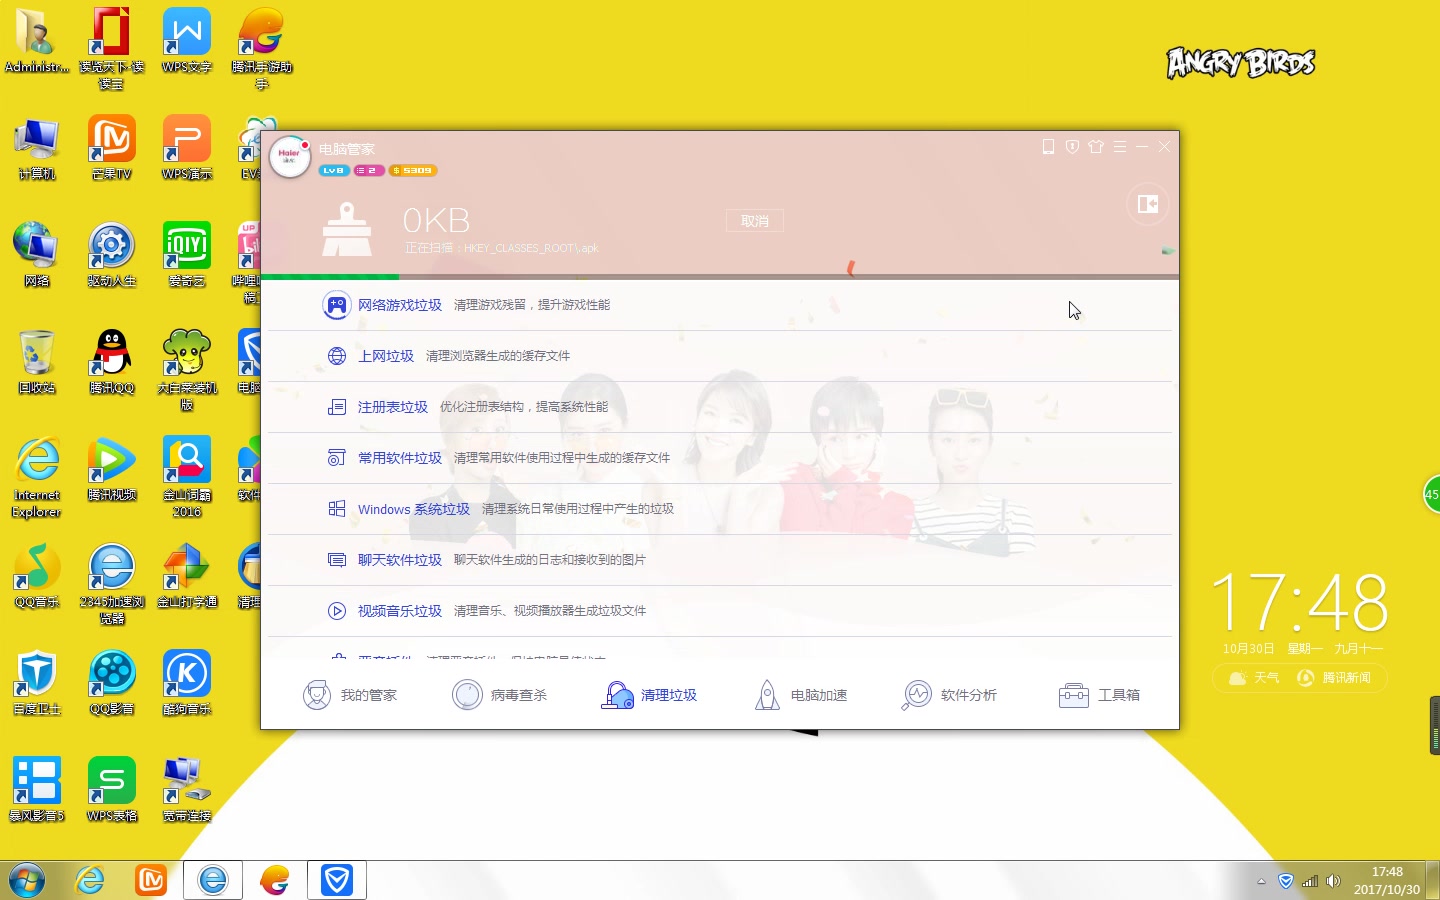Open the Lv8 level badge

334,171
